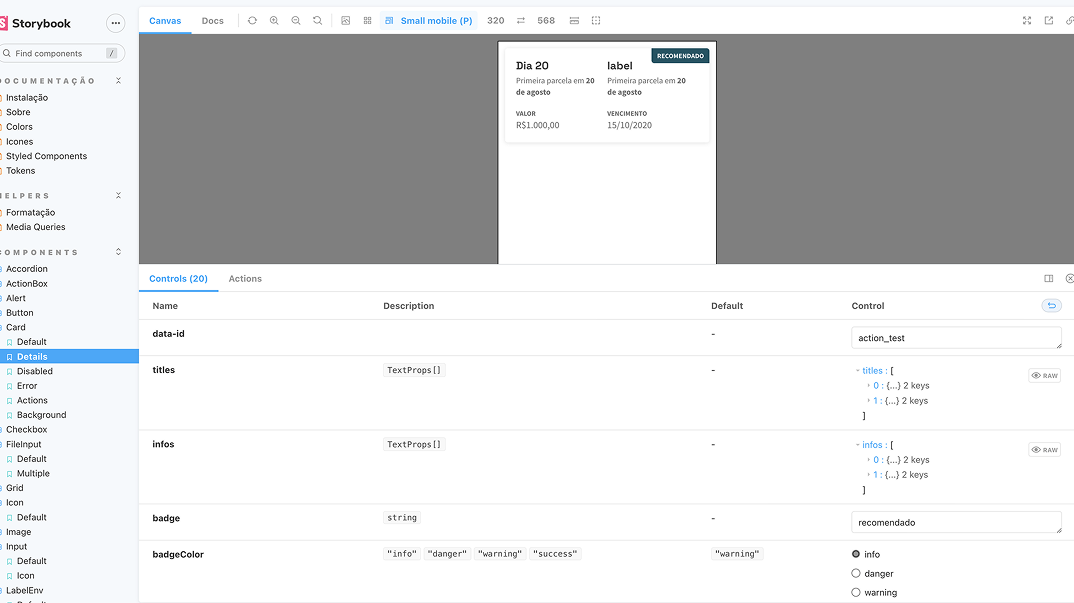Image resolution: width=1074 pixels, height=603 pixels.
Task: Switch to the Docs tab
Action: [212, 21]
